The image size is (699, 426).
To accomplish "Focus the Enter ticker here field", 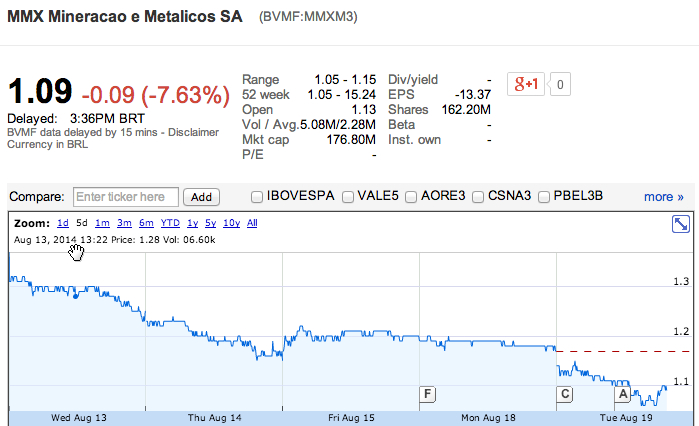I will click(x=126, y=197).
